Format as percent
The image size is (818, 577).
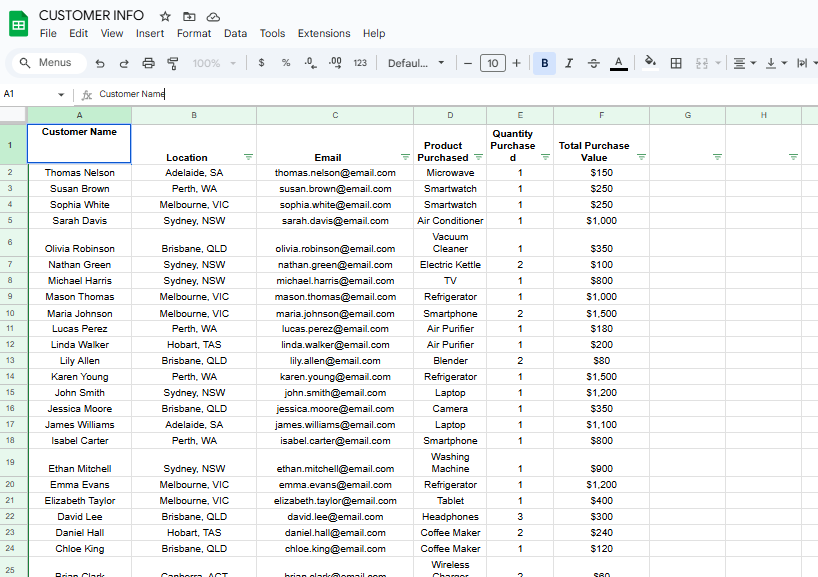[x=286, y=63]
